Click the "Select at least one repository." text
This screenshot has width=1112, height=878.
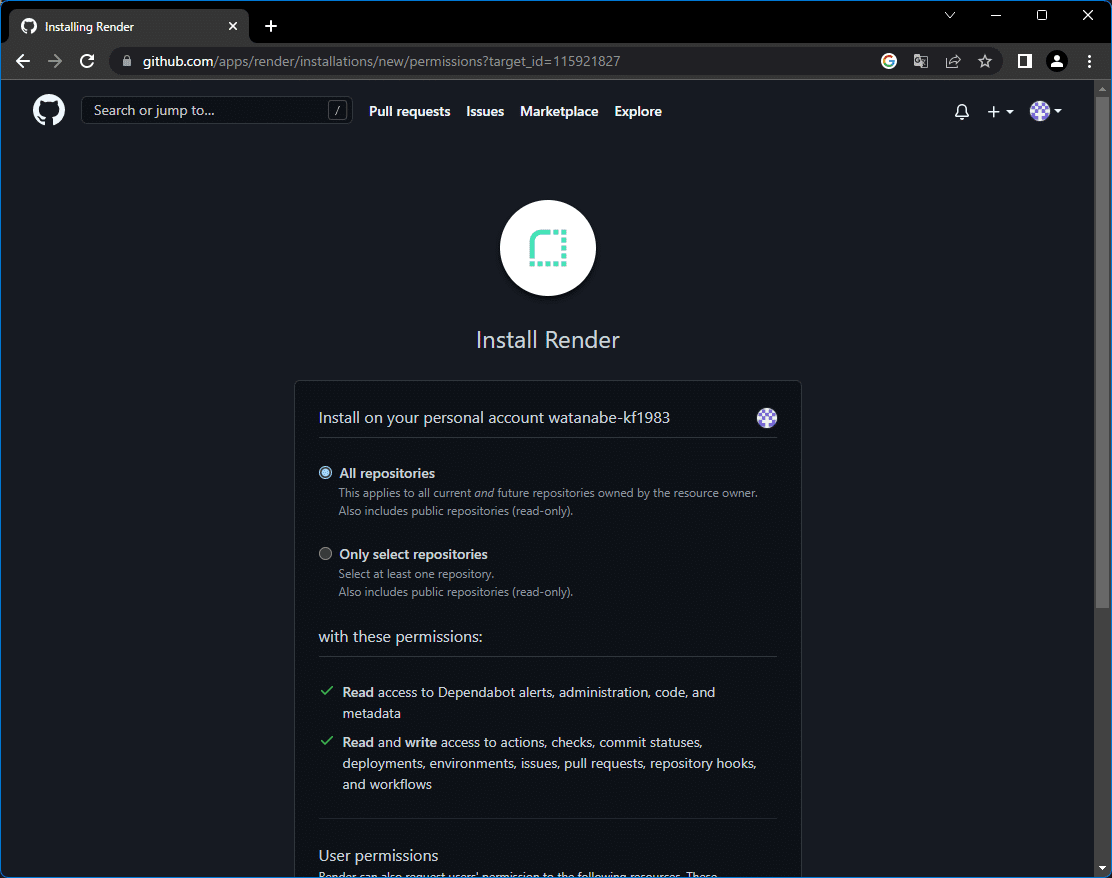pos(416,574)
